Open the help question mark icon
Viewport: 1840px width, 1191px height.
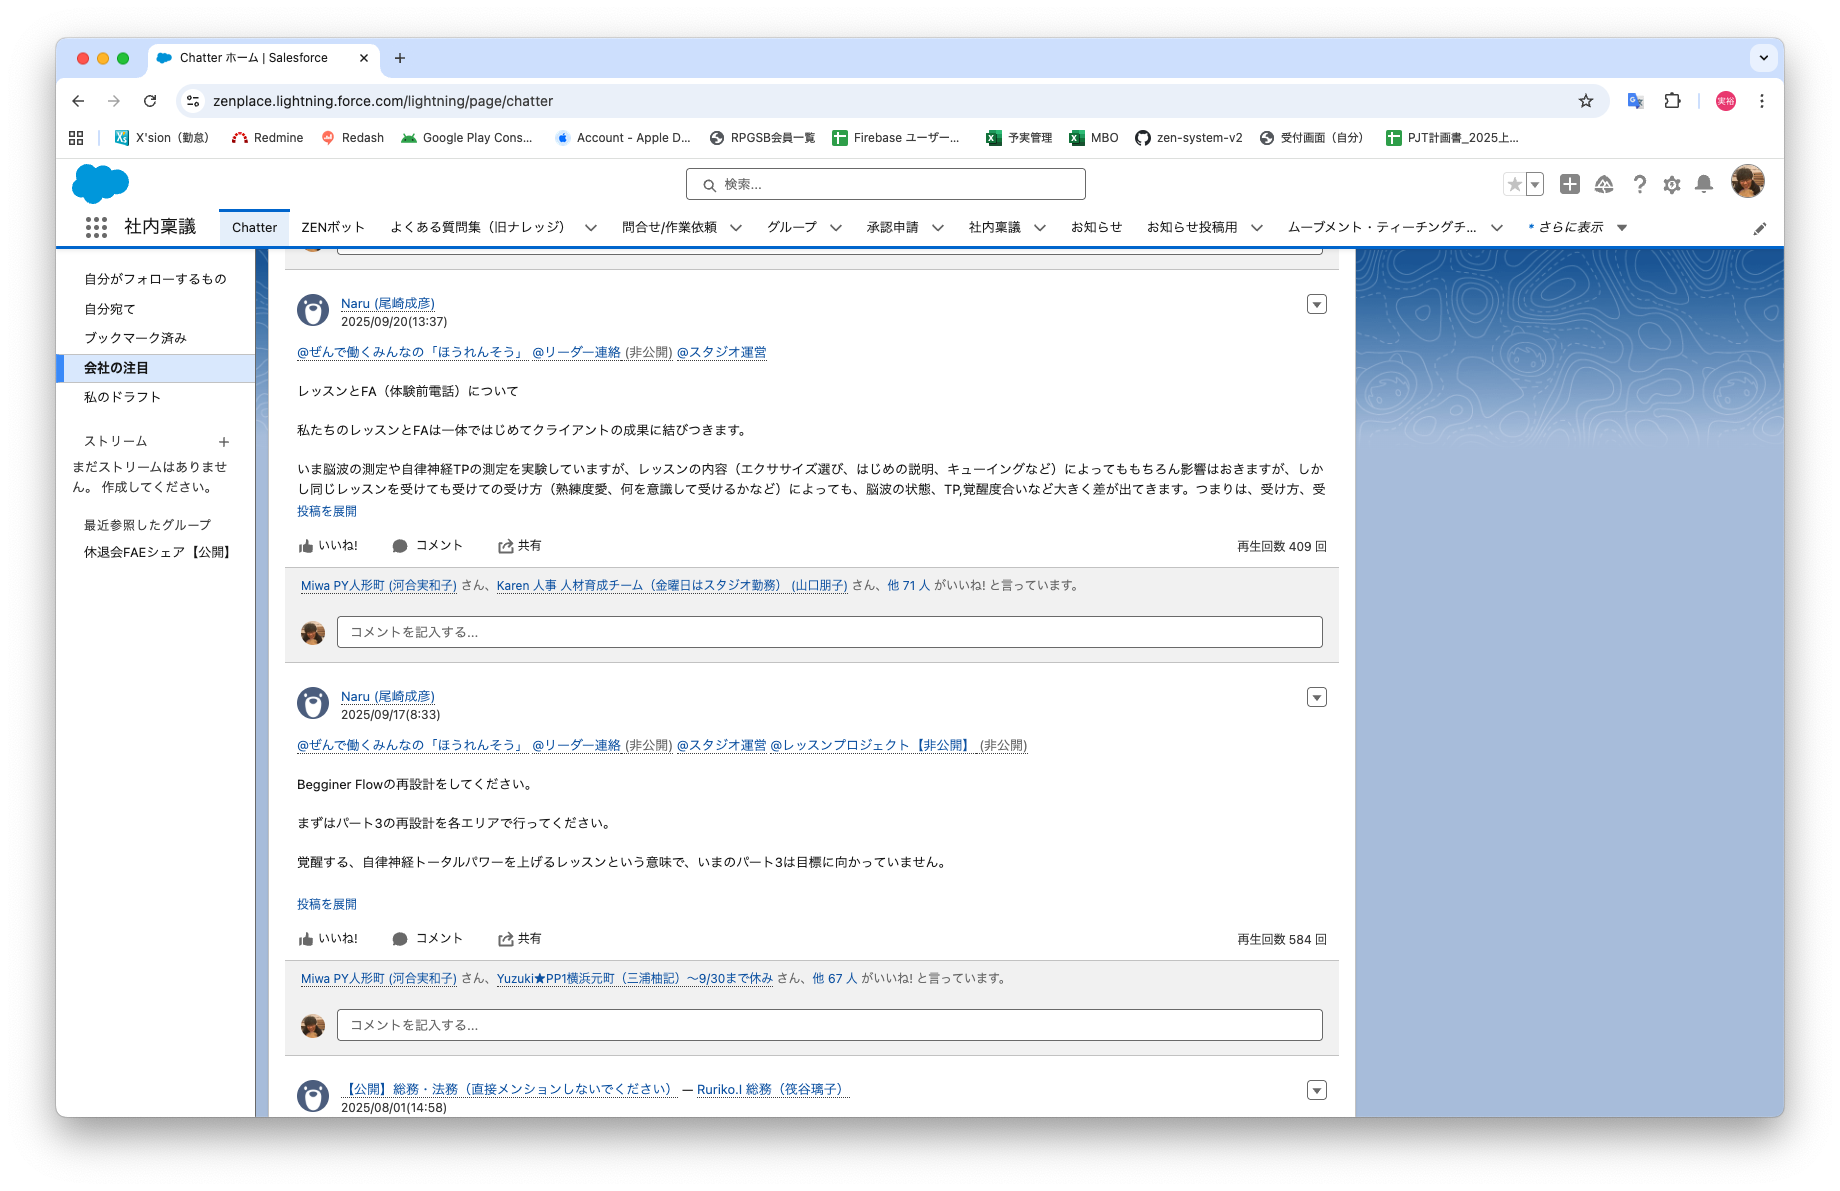[x=1639, y=185]
